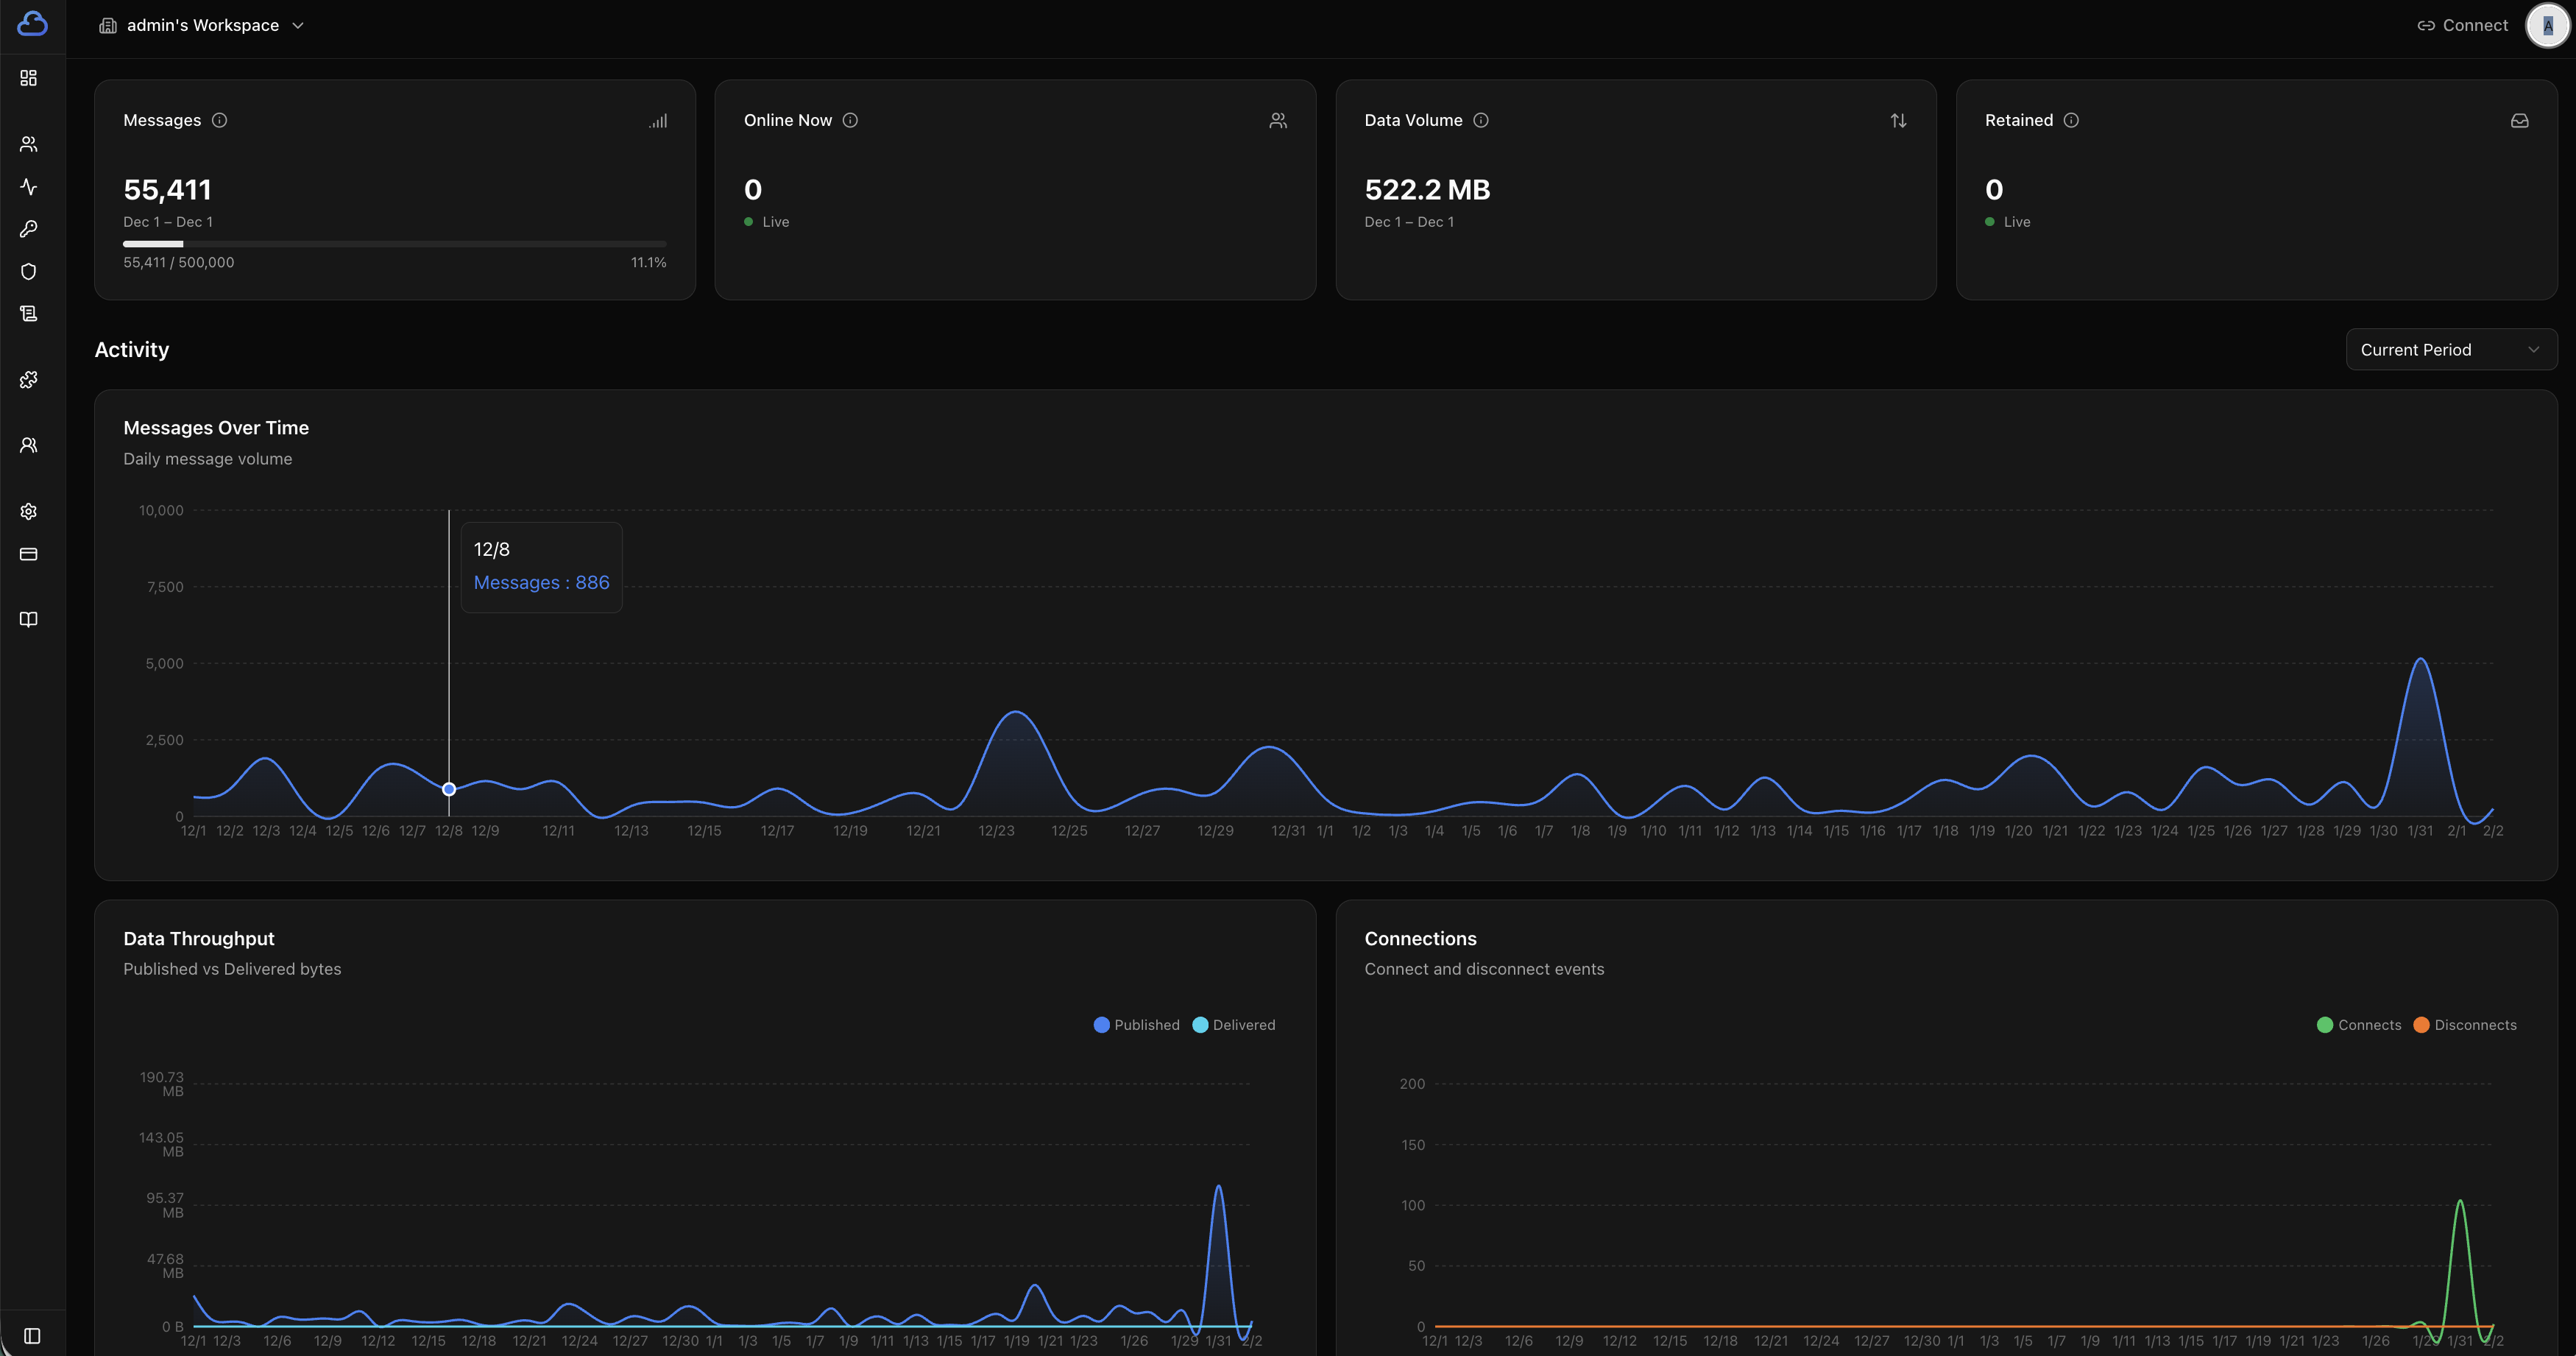This screenshot has height=1356, width=2576.
Task: Select the API keys icon in sidebar
Action: click(28, 229)
